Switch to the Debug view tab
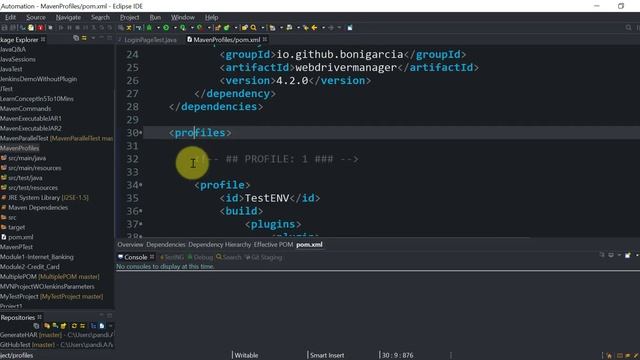The image size is (640, 360). pyautogui.click(x=200, y=257)
